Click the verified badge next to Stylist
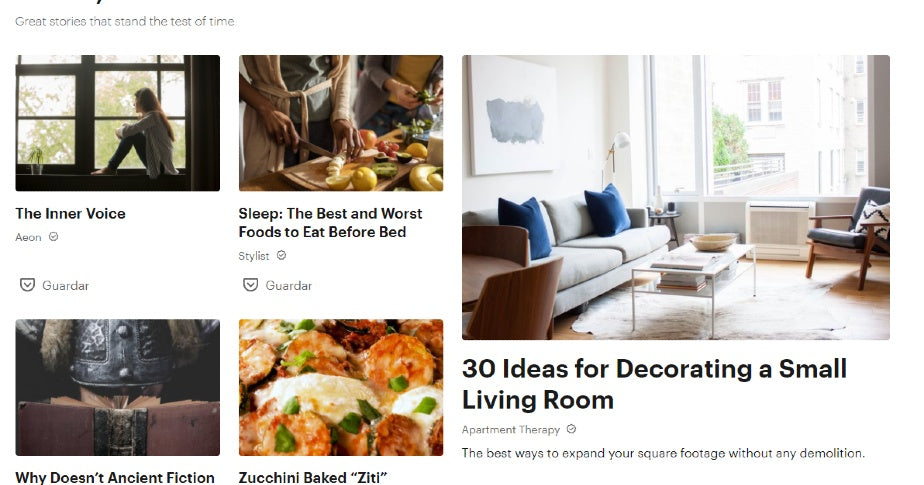This screenshot has width=924, height=485. click(282, 255)
